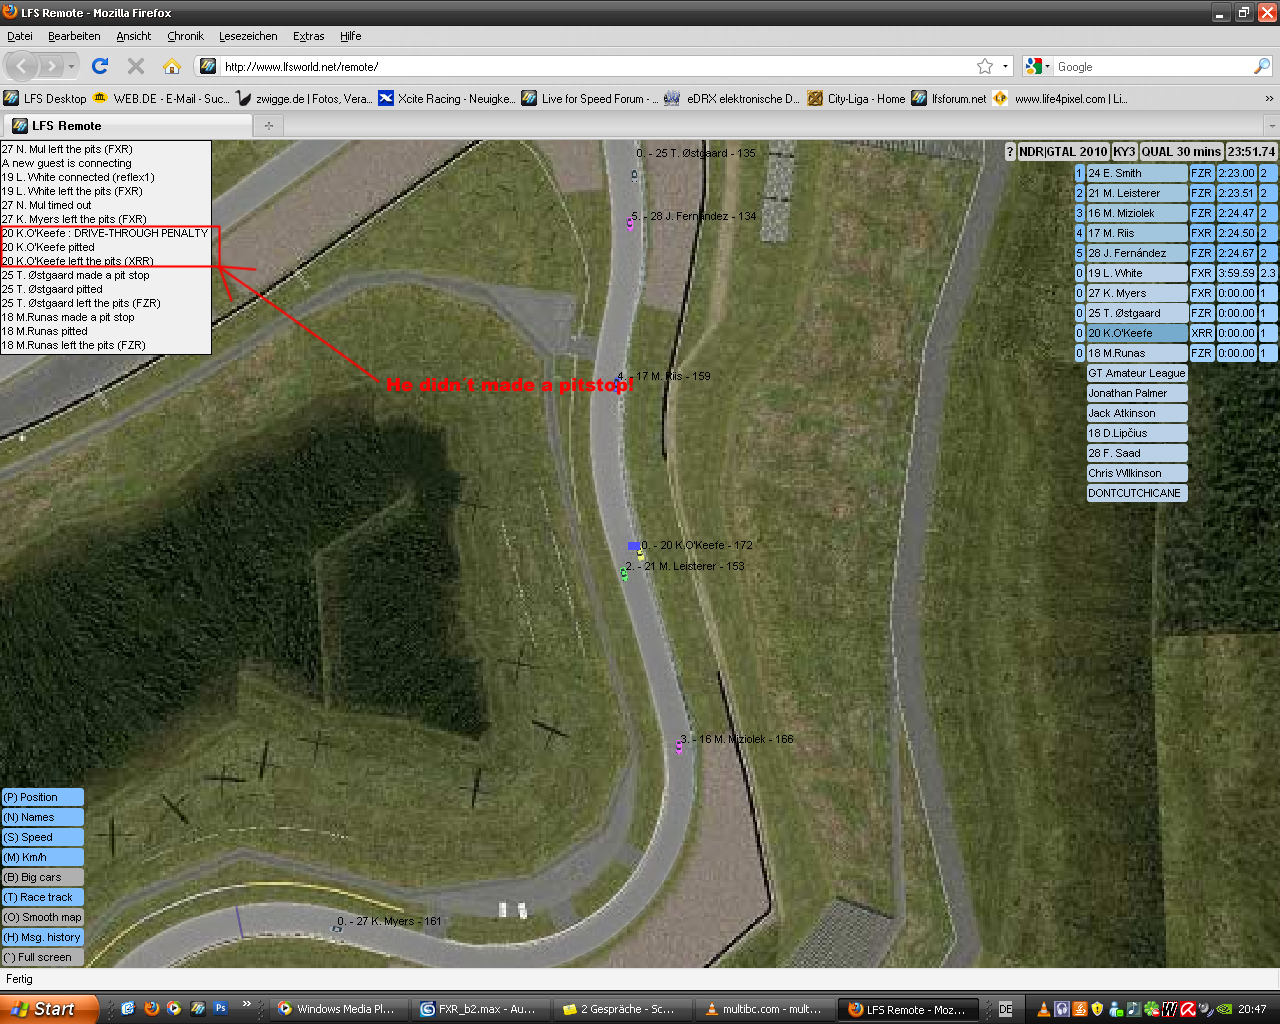Toggle the (B) Big cars option
This screenshot has height=1024, width=1280.
coord(42,877)
